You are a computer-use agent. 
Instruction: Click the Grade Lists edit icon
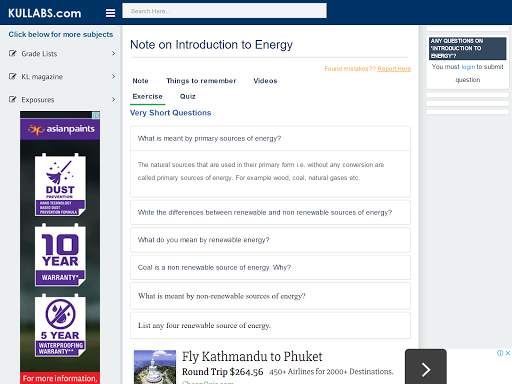tap(13, 53)
